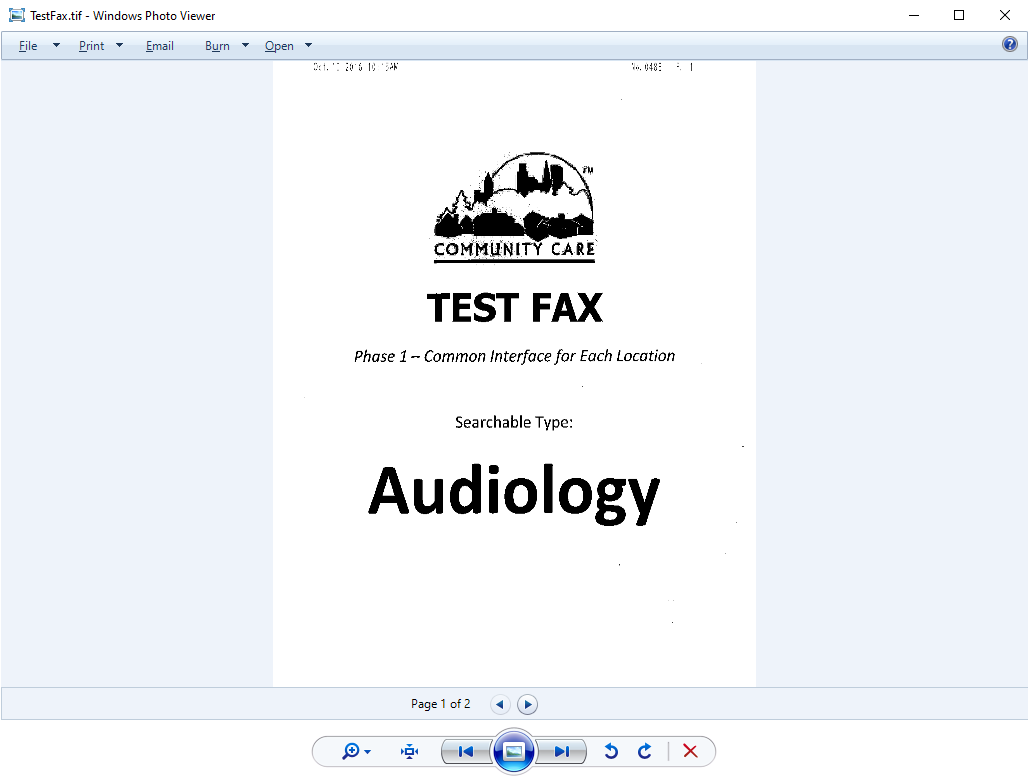Open the Print menu

click(x=91, y=46)
